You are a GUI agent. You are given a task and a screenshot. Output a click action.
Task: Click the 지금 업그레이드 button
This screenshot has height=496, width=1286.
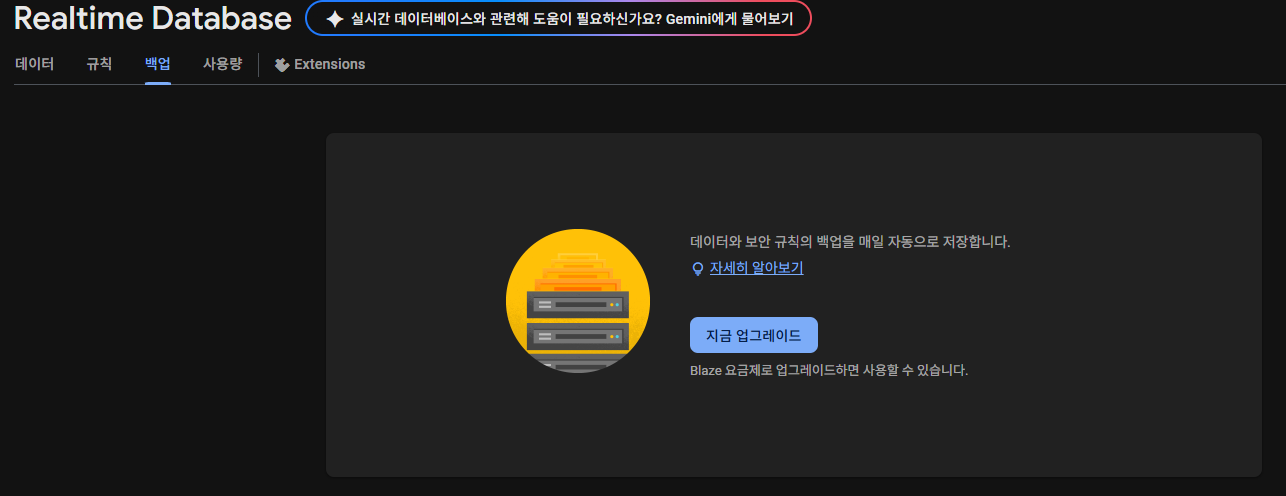tap(754, 335)
